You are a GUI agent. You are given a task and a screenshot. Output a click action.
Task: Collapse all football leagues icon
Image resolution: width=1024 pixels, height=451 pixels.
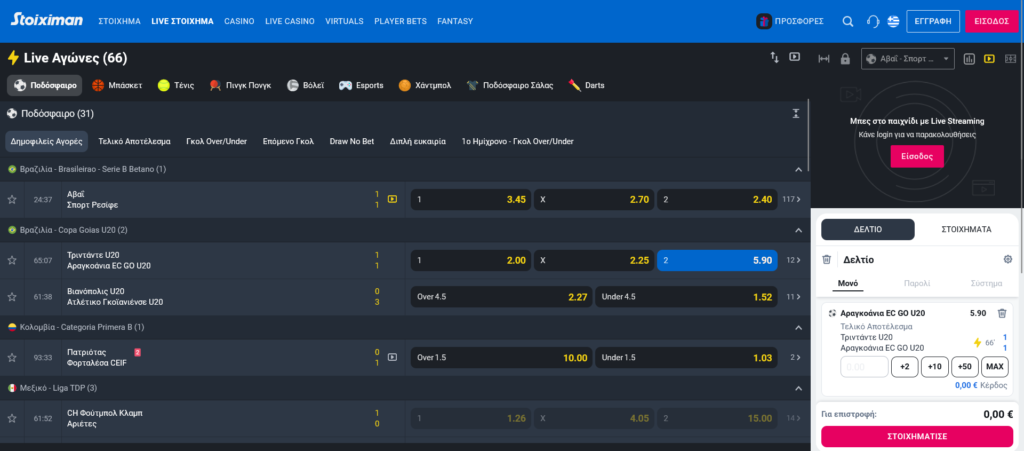click(795, 114)
